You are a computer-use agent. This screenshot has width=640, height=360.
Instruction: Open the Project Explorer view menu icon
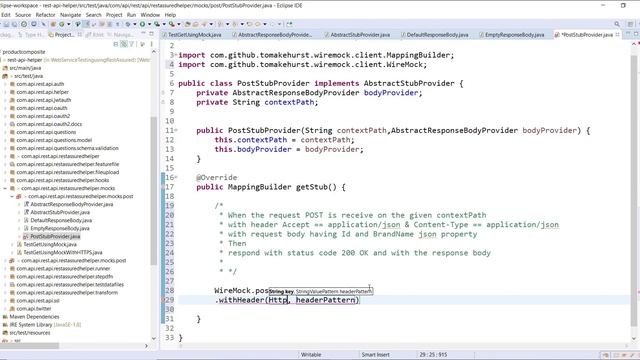[151, 44]
